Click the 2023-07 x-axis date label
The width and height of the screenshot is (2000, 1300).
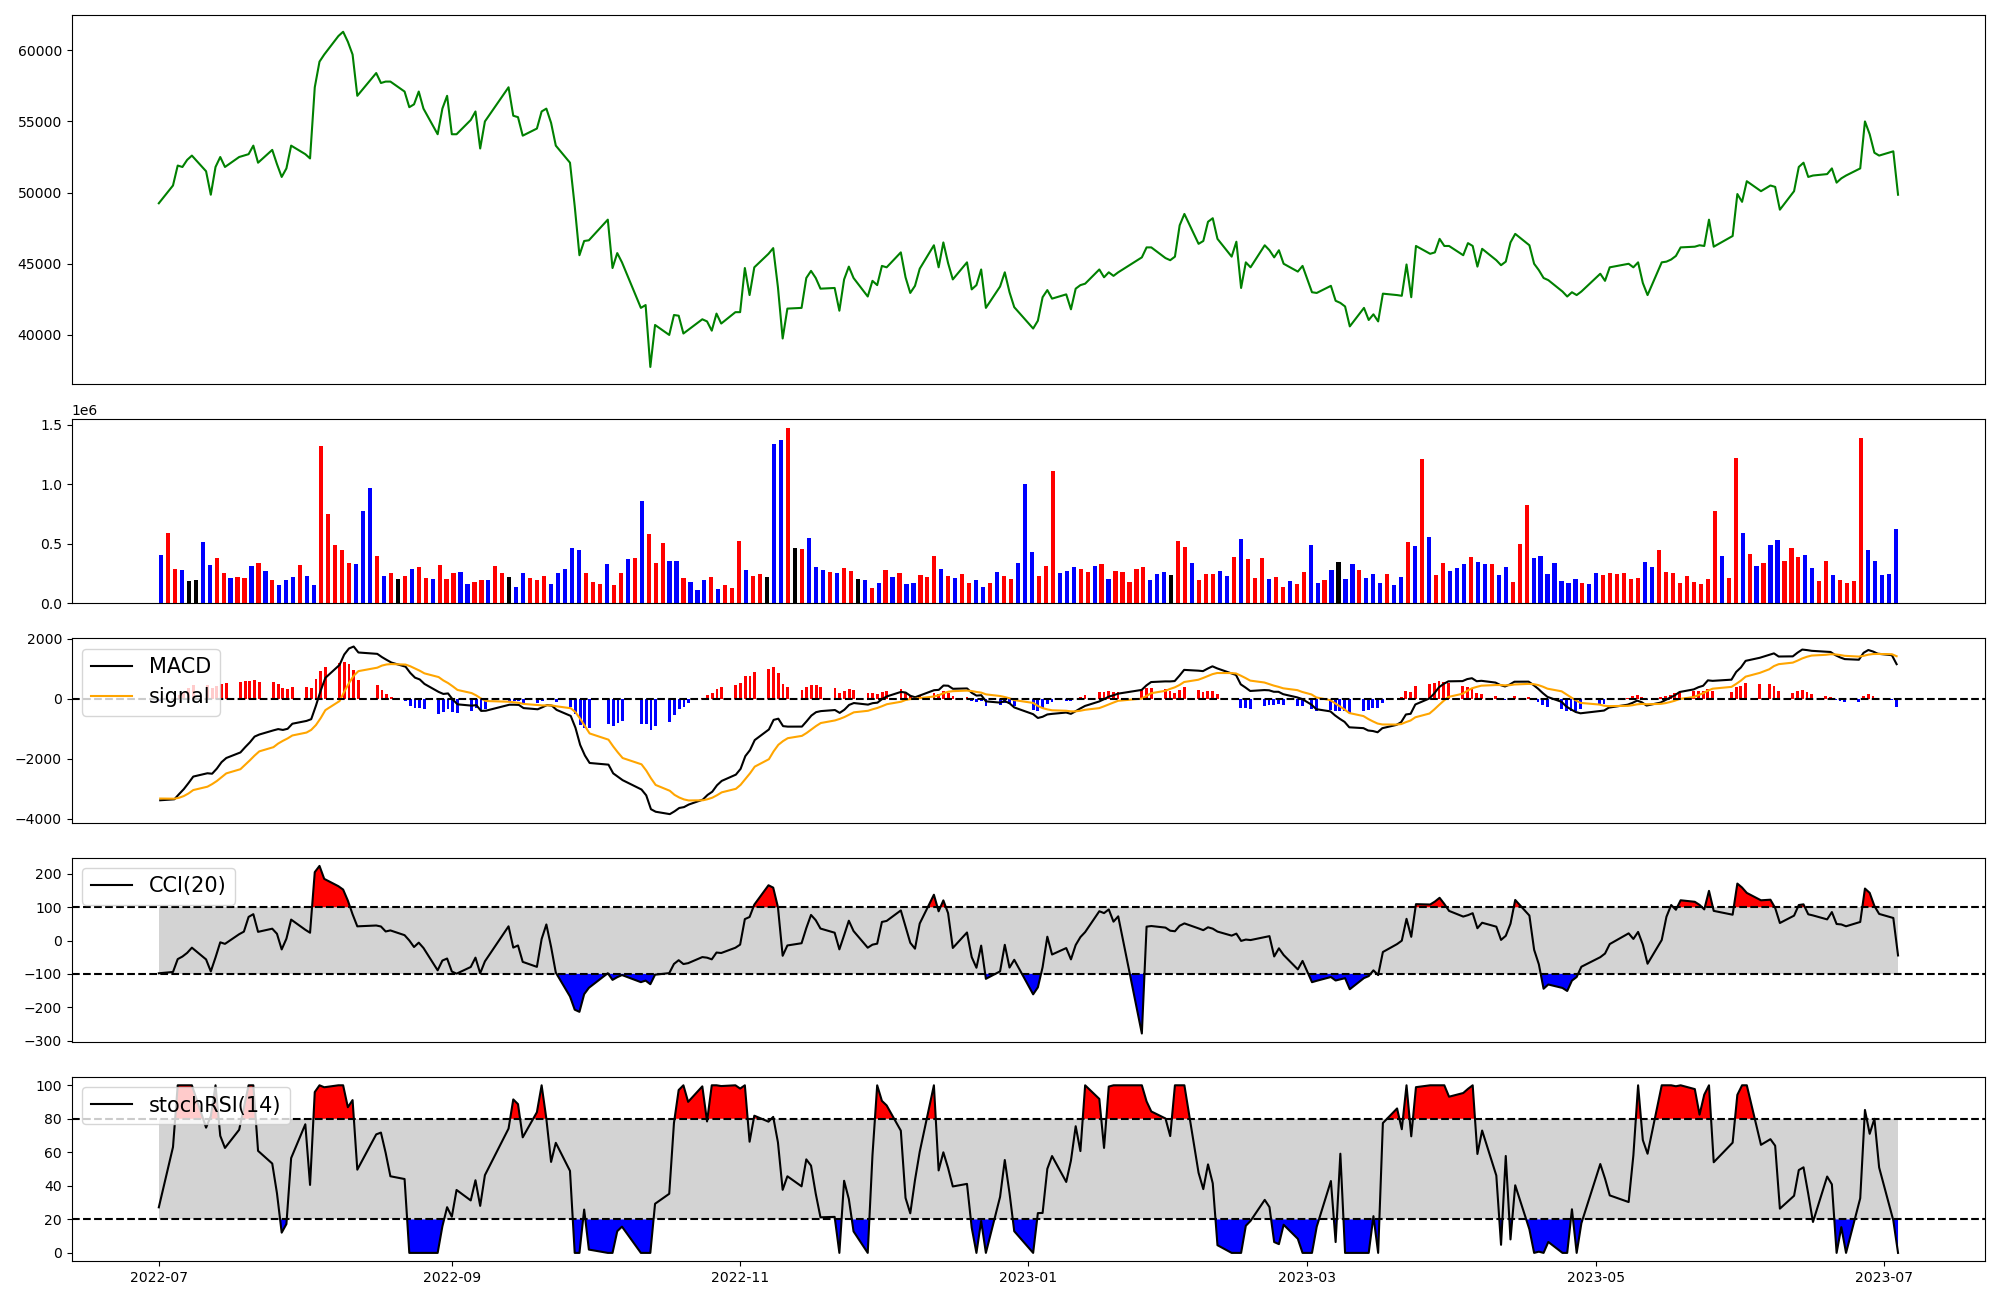coord(1884,1277)
